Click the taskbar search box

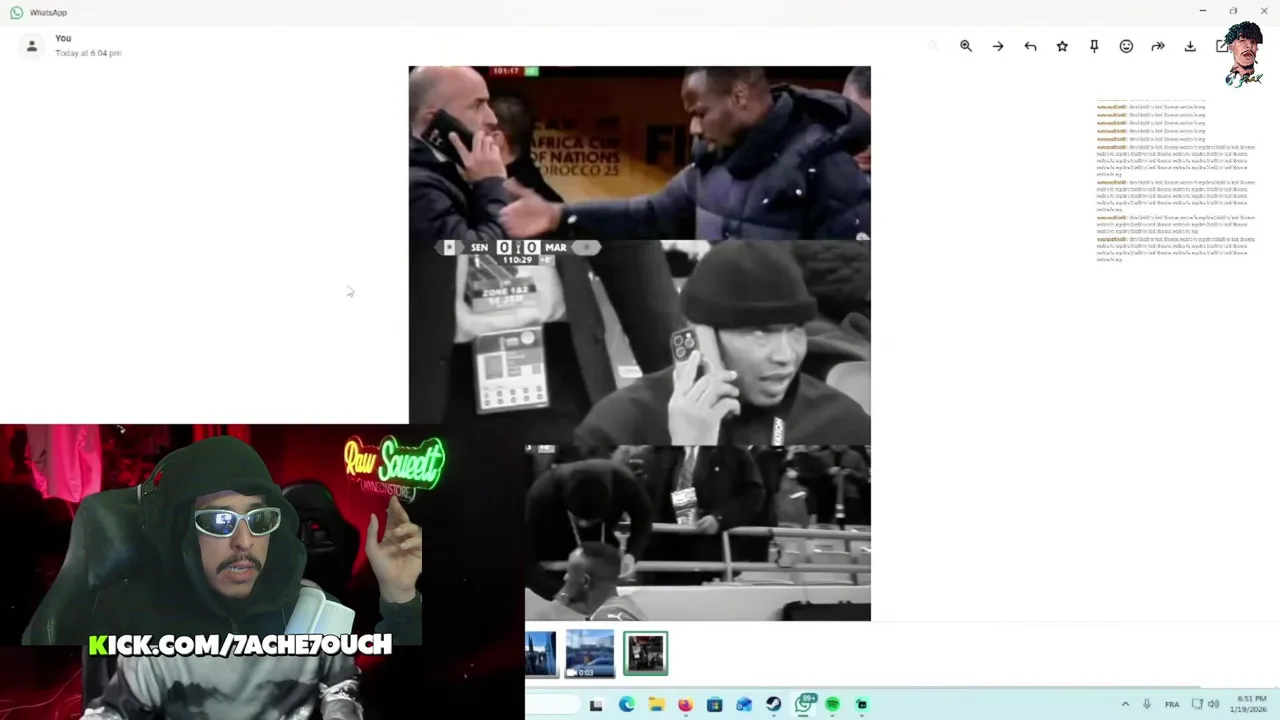(552, 705)
